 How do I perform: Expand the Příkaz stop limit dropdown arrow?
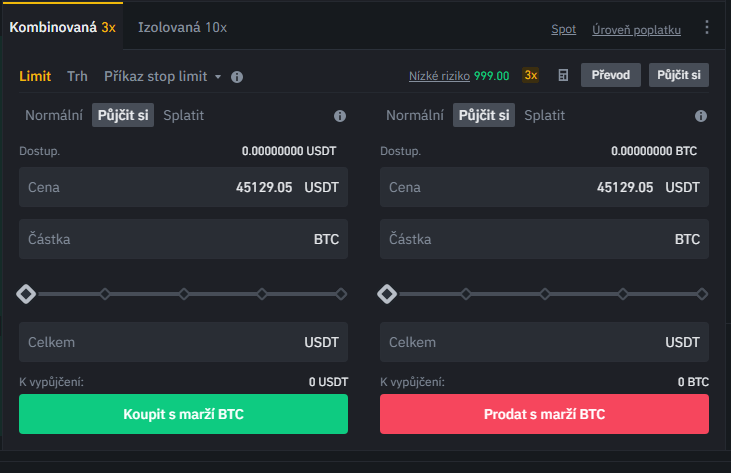pyautogui.click(x=218, y=76)
